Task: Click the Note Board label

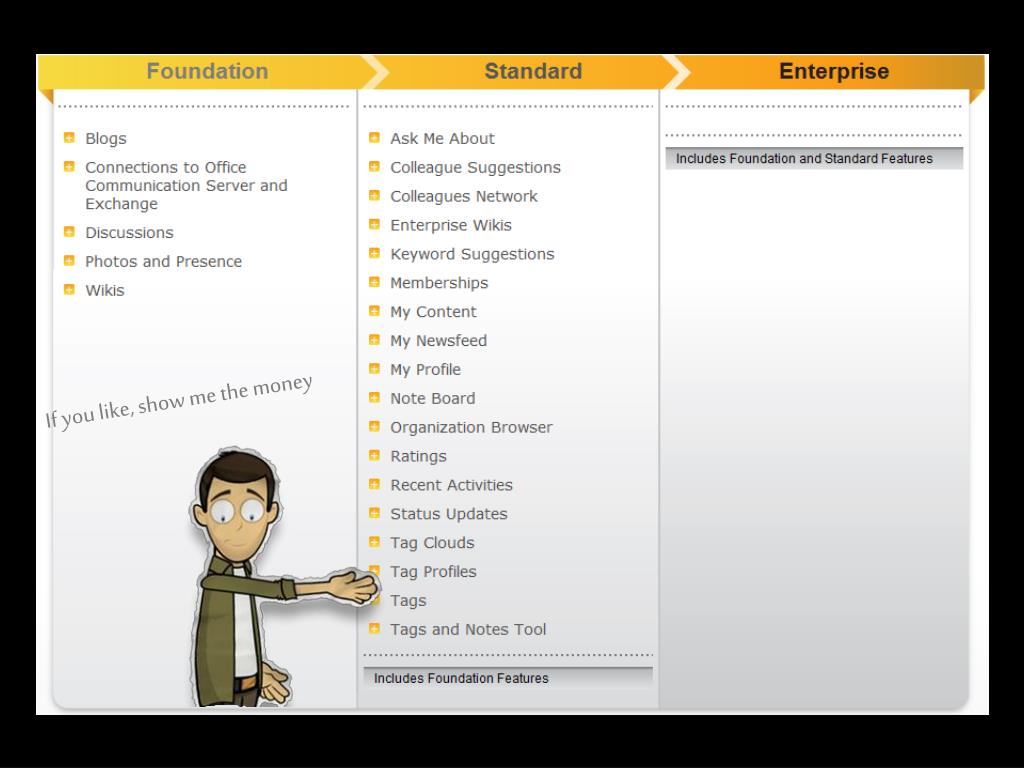Action: coord(432,398)
